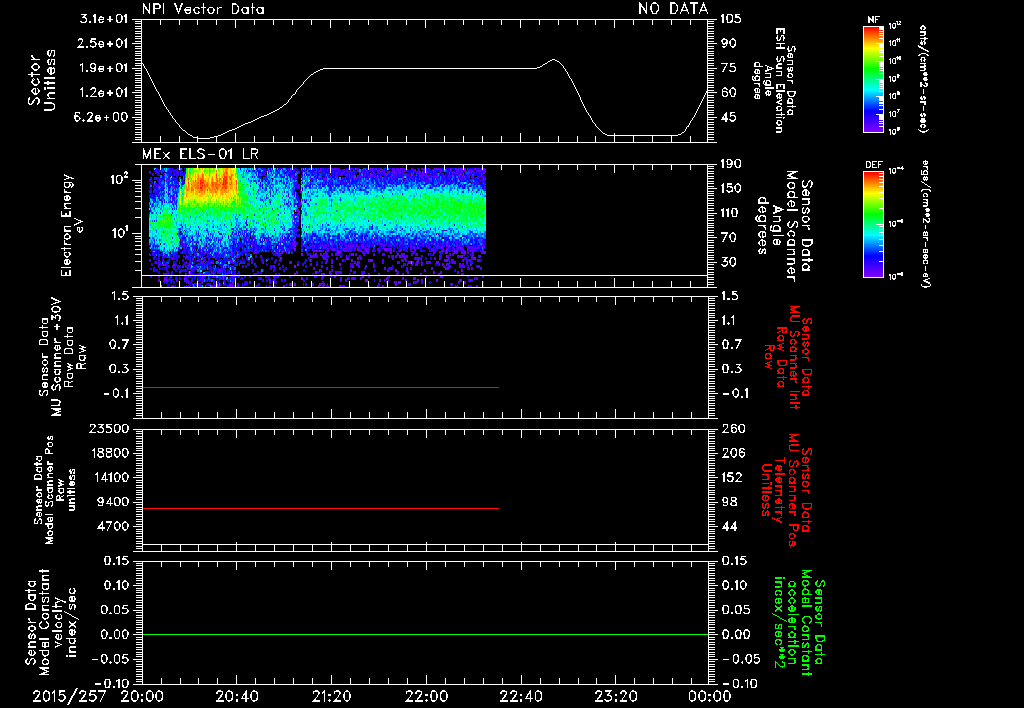This screenshot has height=708, width=1024.
Task: Select the "Sector Unitless" axis title
Action: point(42,80)
